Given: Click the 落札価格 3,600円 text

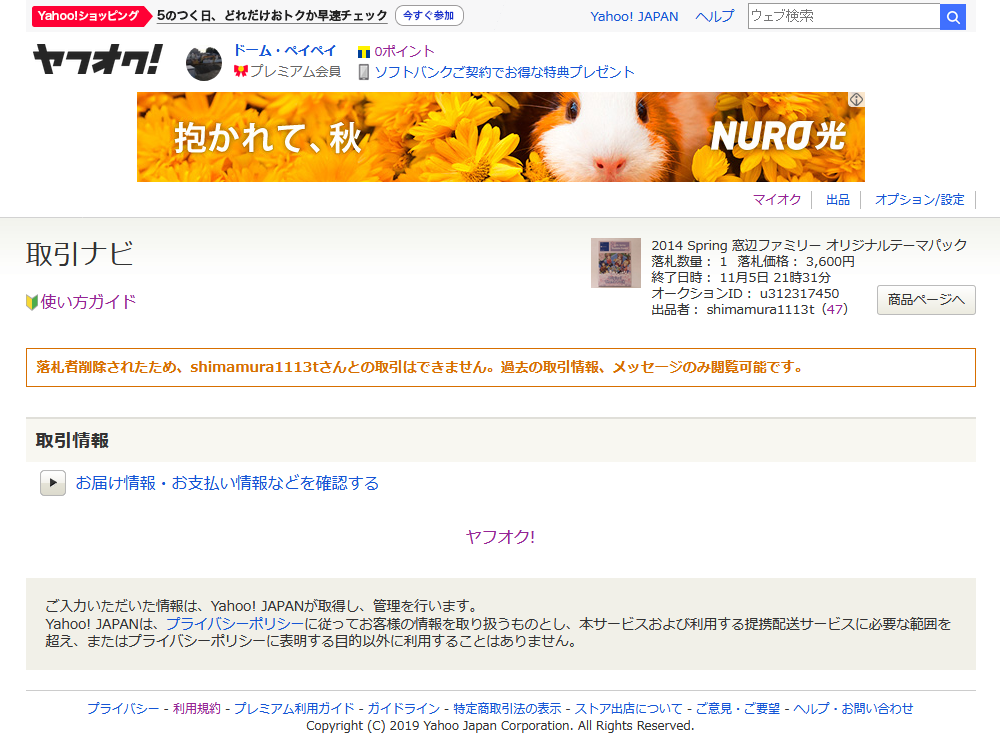Looking at the screenshot, I should click(796, 262).
